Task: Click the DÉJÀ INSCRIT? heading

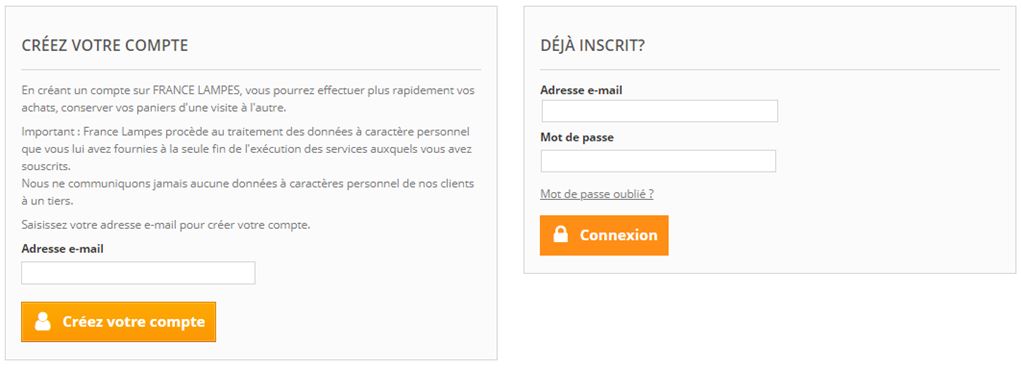Action: (x=593, y=46)
